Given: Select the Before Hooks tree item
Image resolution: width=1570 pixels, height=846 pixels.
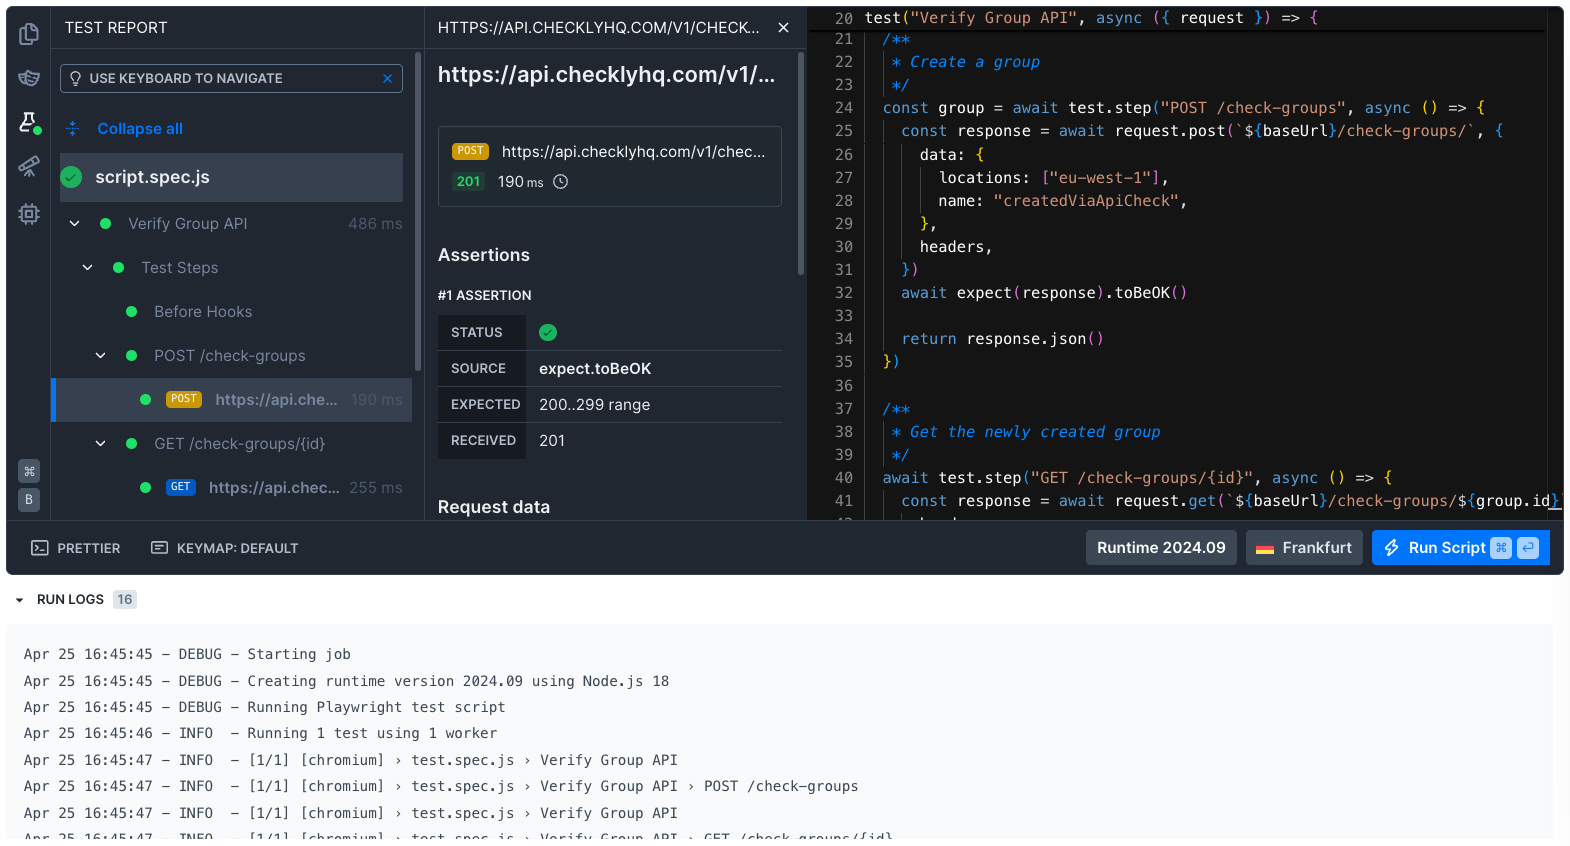Looking at the screenshot, I should pyautogui.click(x=203, y=312).
